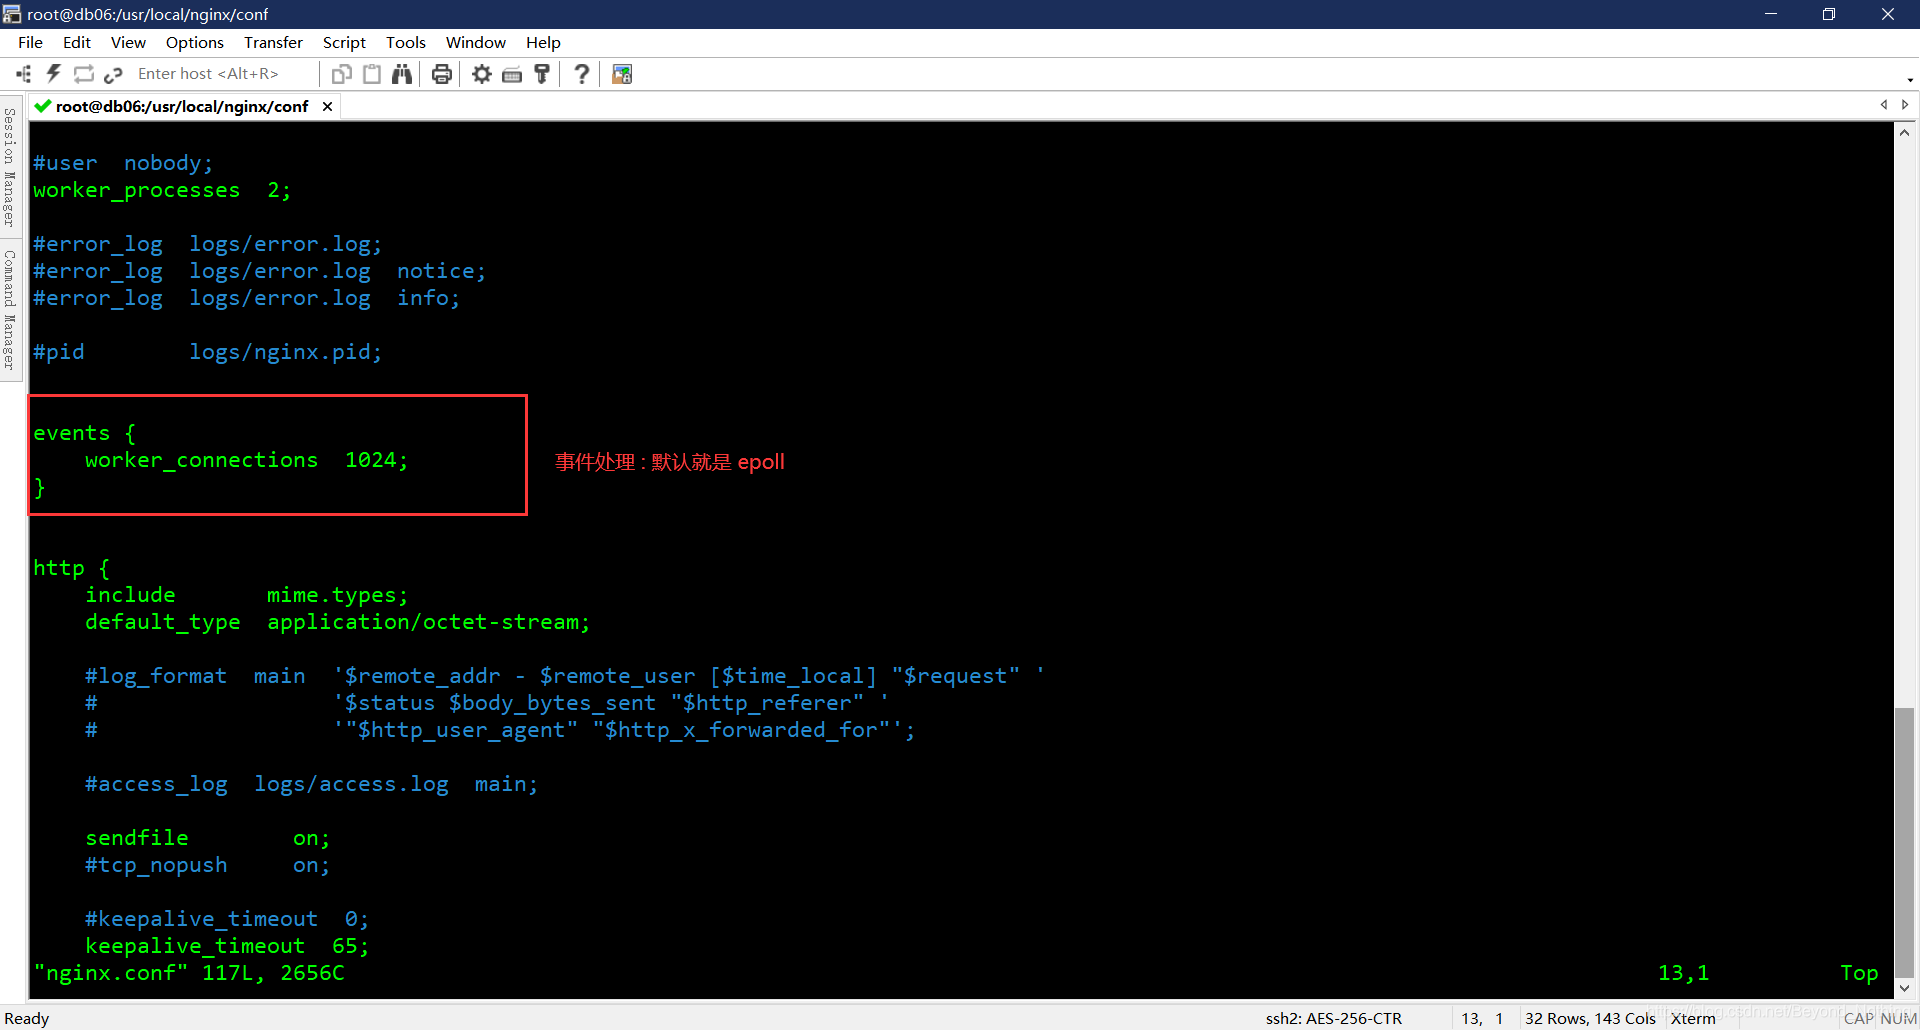
Task: Click the 32 Rows, 143 Cols status entry
Action: [x=1590, y=1018]
